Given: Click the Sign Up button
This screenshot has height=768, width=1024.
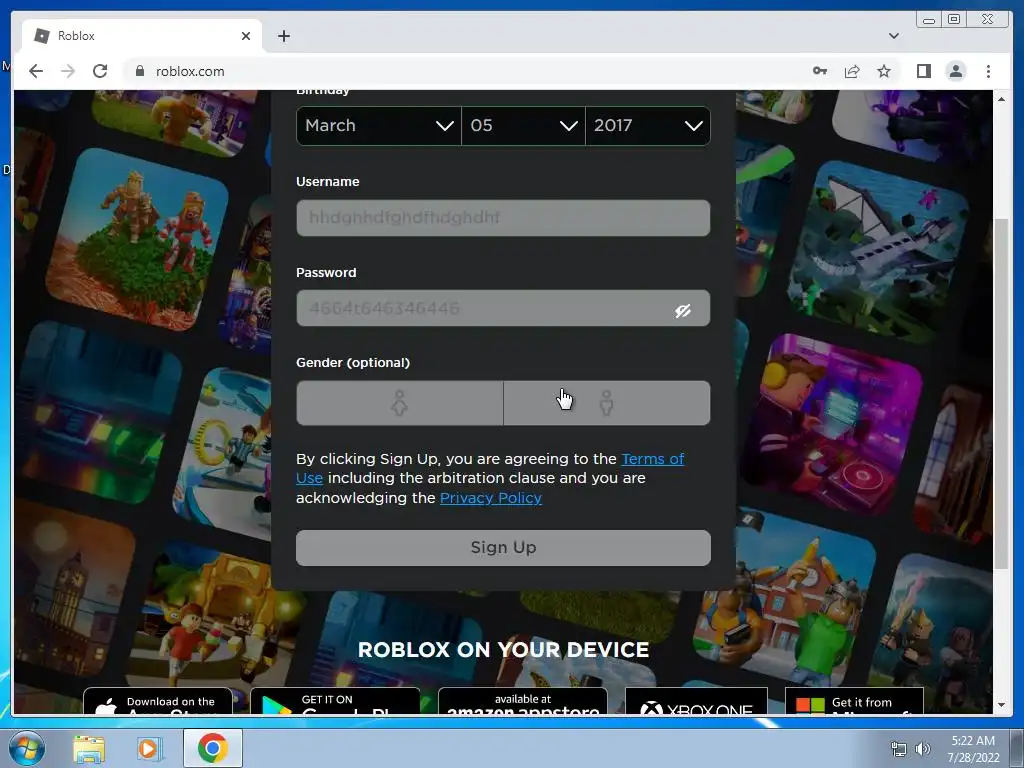Looking at the screenshot, I should tap(503, 547).
